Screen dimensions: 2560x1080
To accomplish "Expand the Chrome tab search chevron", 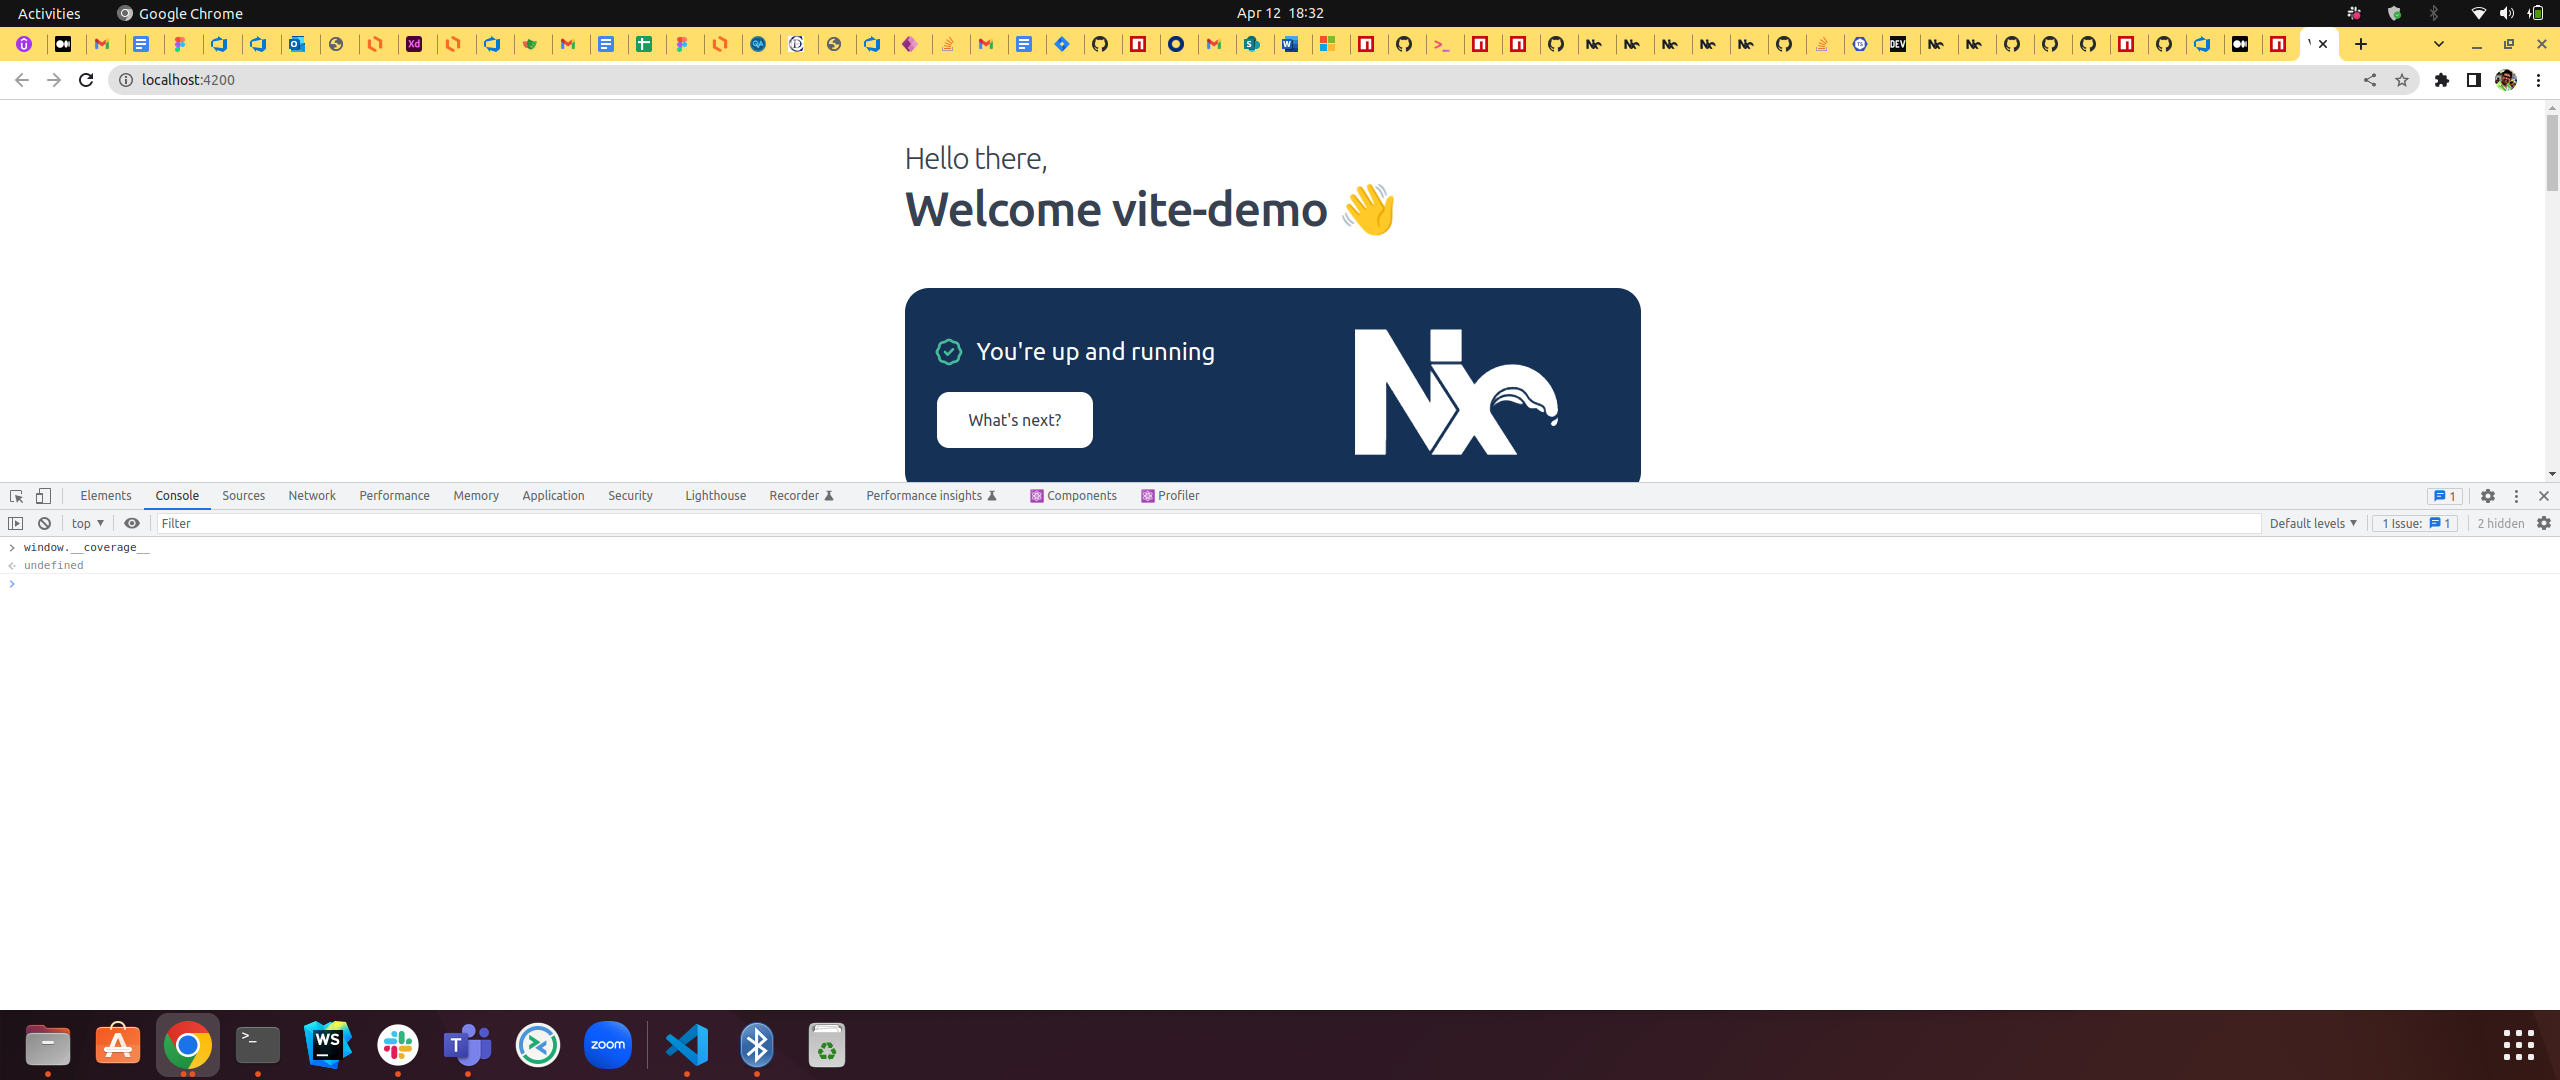I will (2438, 44).
